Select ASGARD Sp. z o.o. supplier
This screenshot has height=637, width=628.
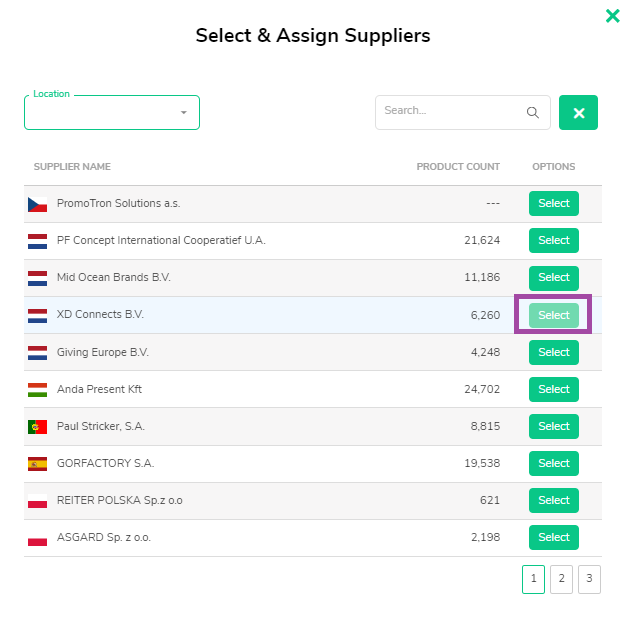(x=554, y=537)
